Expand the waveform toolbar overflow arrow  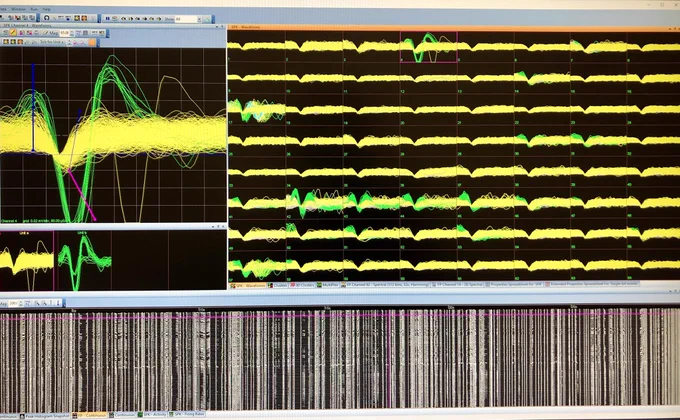click(x=107, y=33)
